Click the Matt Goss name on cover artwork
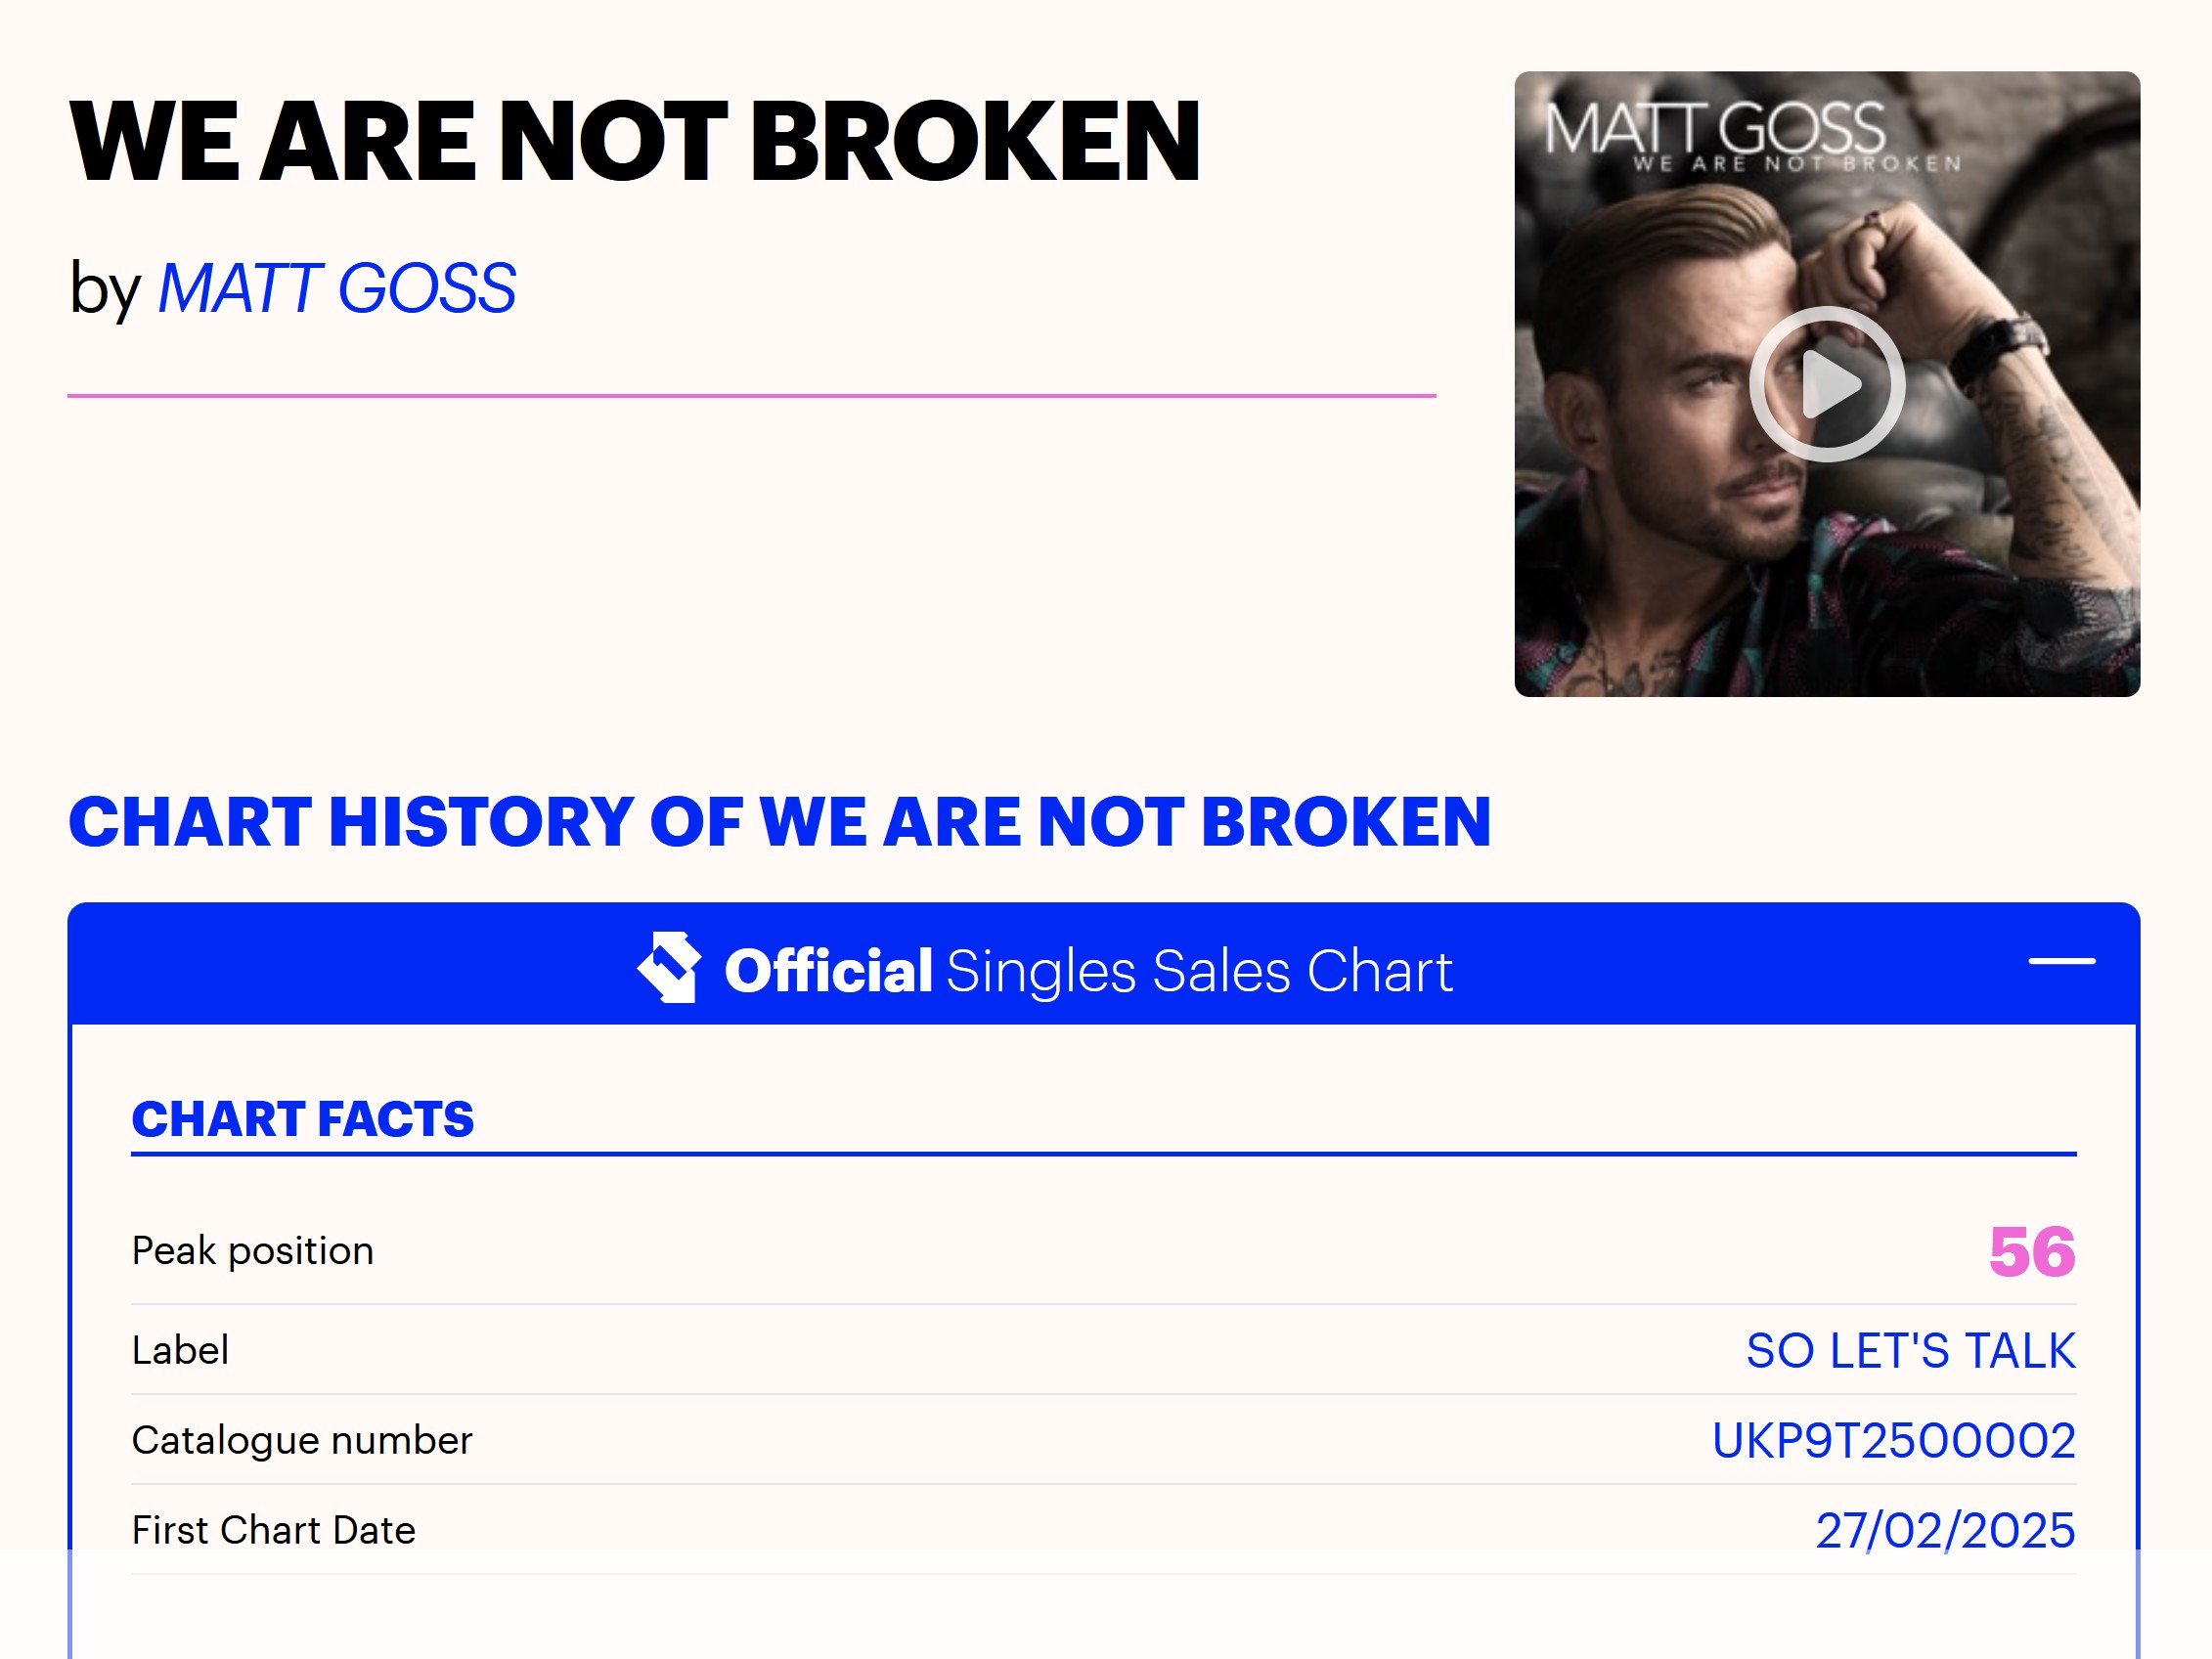 coord(1714,128)
